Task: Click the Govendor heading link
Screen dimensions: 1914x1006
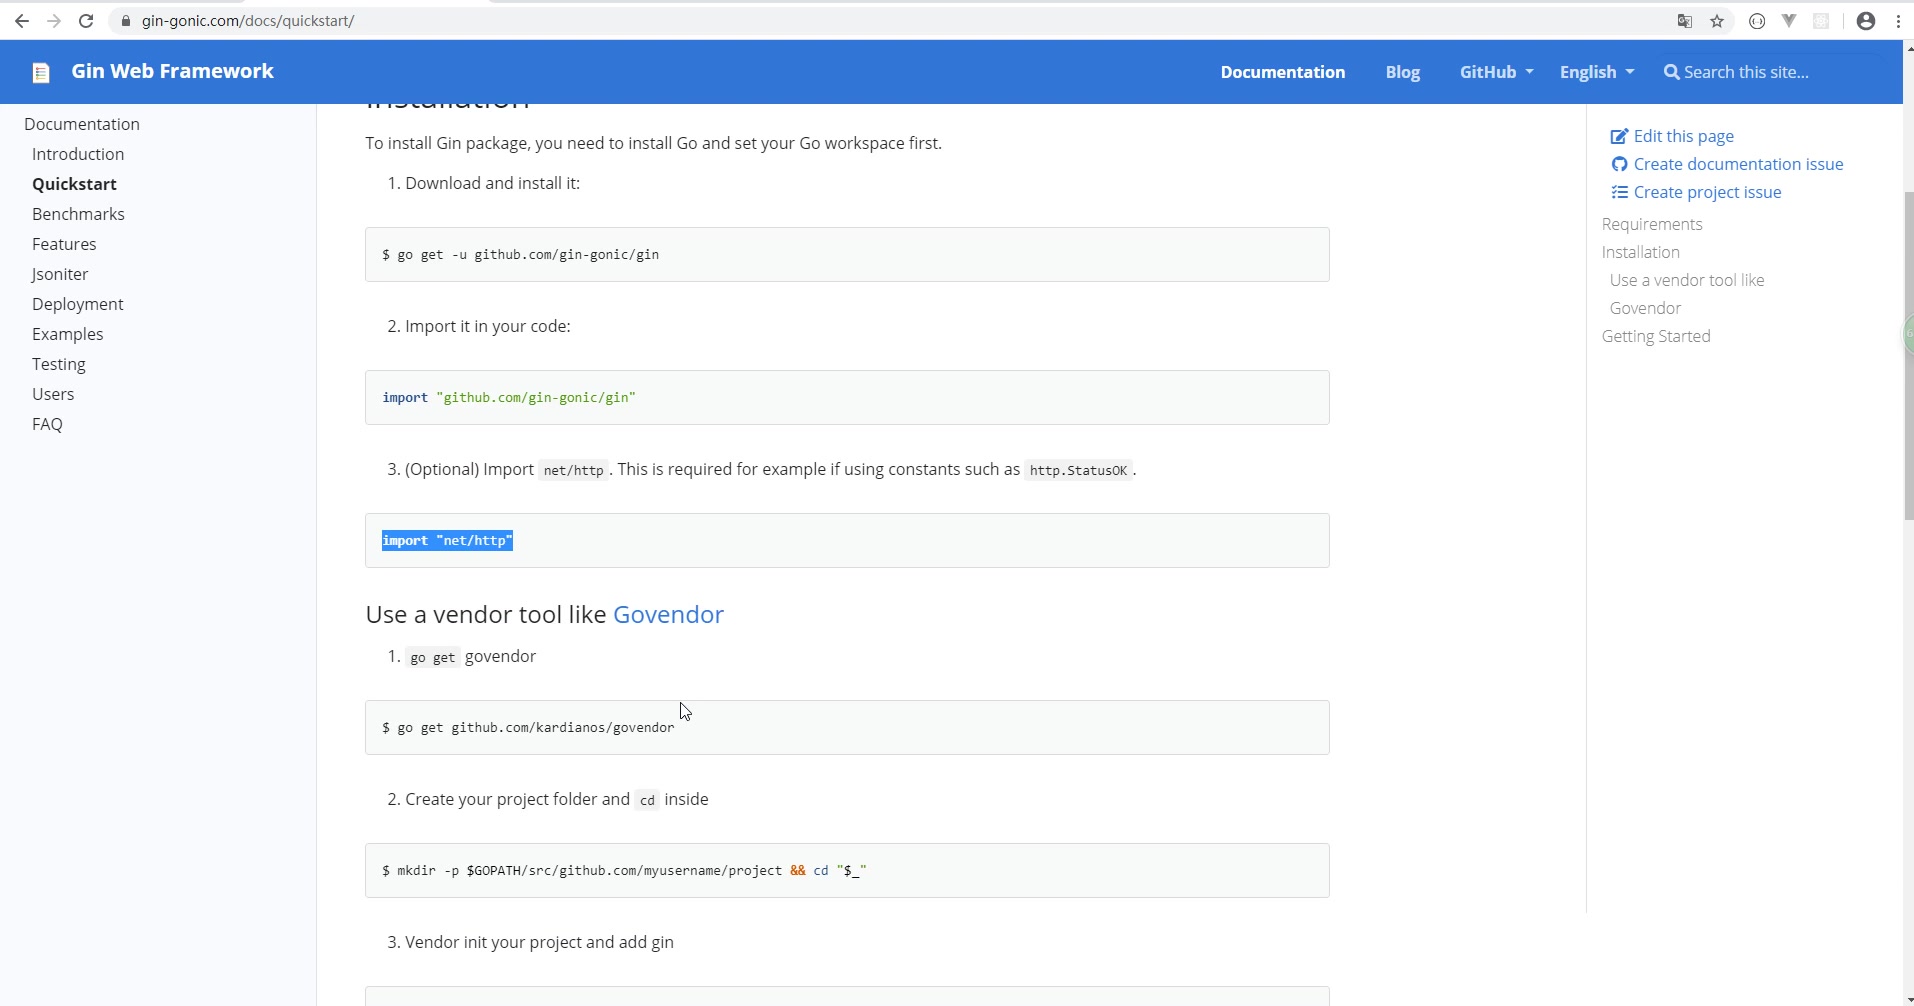Action: tap(668, 614)
